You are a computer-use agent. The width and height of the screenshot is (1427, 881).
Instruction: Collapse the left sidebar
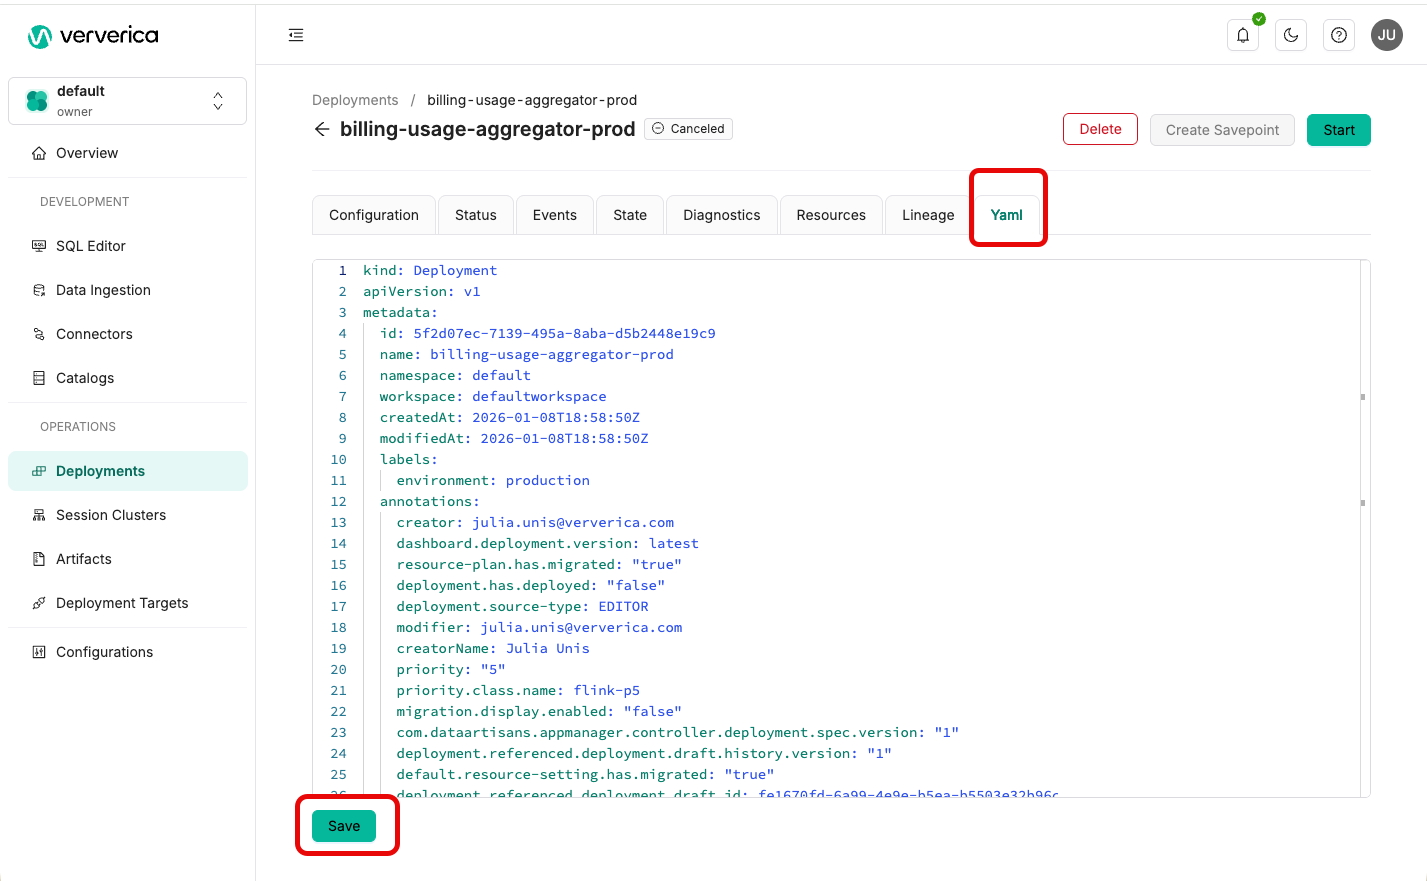tap(295, 34)
